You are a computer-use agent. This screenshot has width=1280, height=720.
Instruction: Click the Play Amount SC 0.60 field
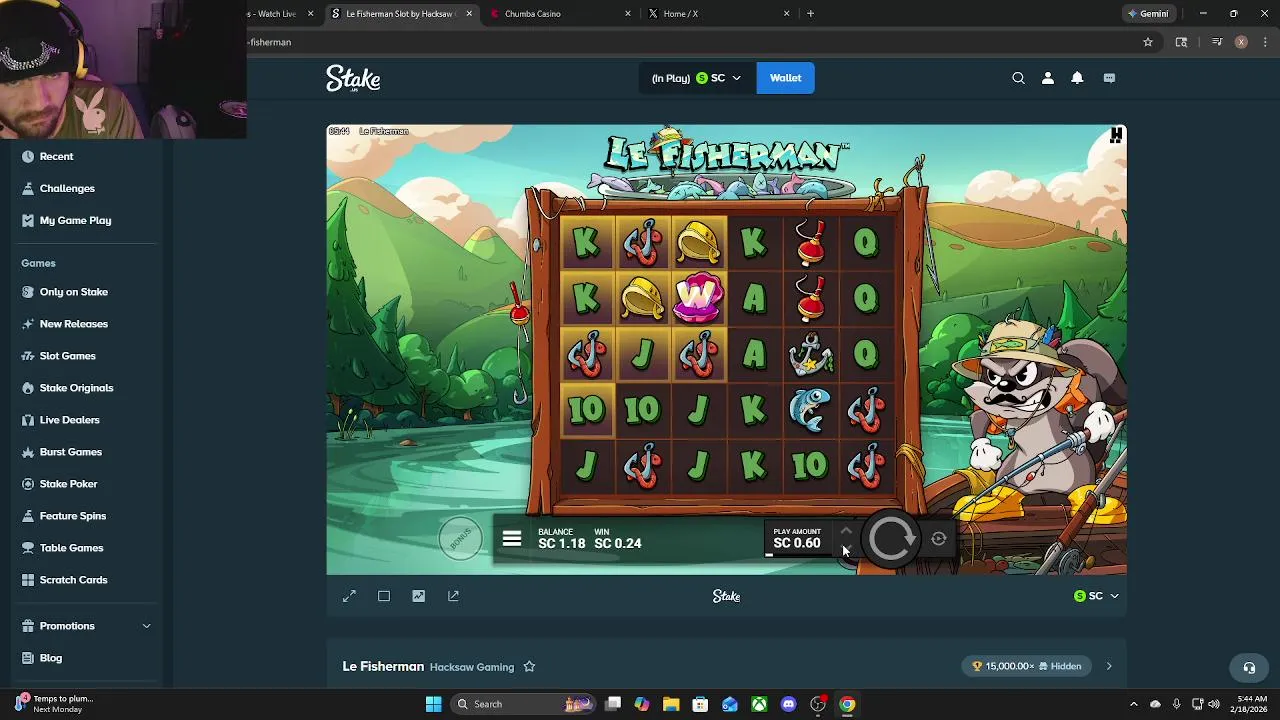[797, 539]
